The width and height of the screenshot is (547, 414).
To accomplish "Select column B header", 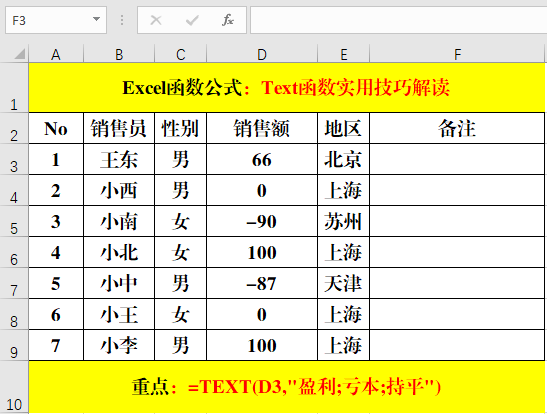I will point(119,54).
